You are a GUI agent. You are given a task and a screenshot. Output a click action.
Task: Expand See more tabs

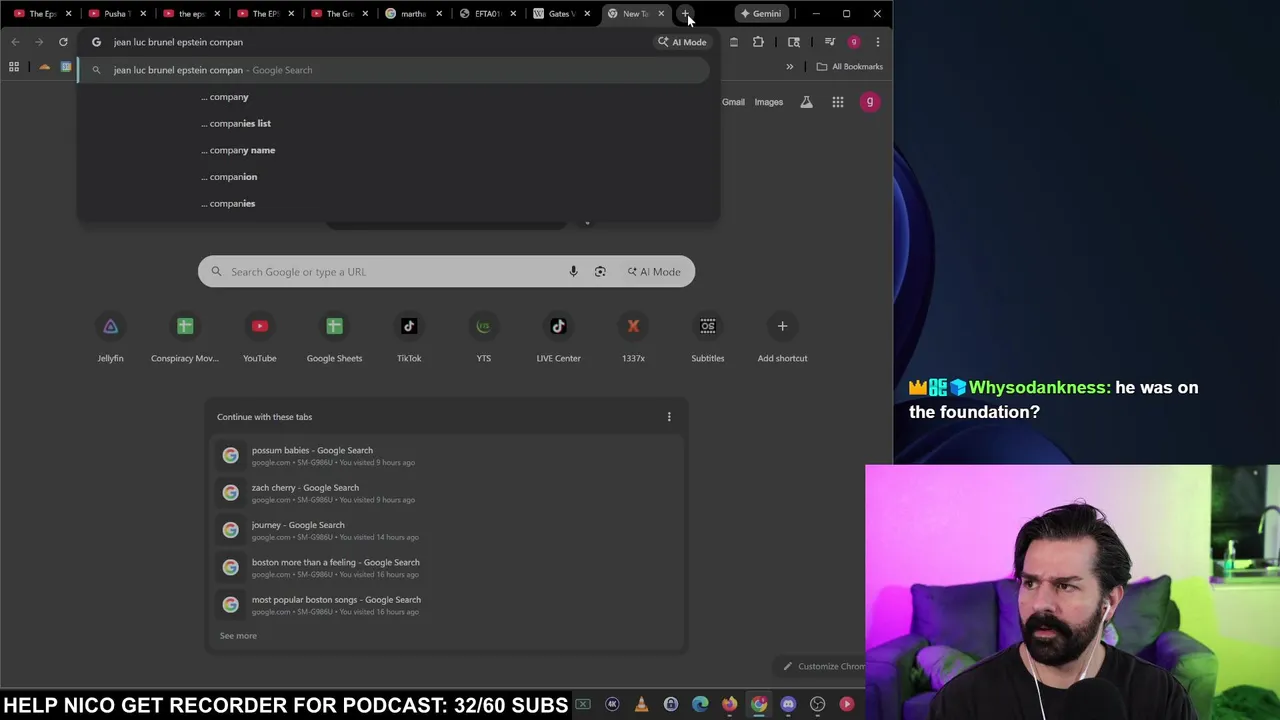pyautogui.click(x=238, y=636)
